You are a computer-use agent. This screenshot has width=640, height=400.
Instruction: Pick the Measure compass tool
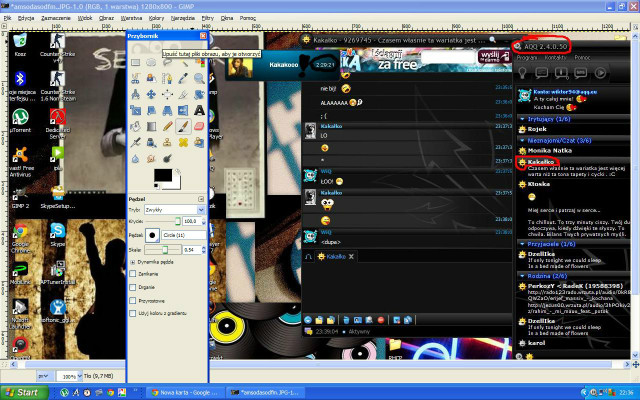[x=135, y=94]
